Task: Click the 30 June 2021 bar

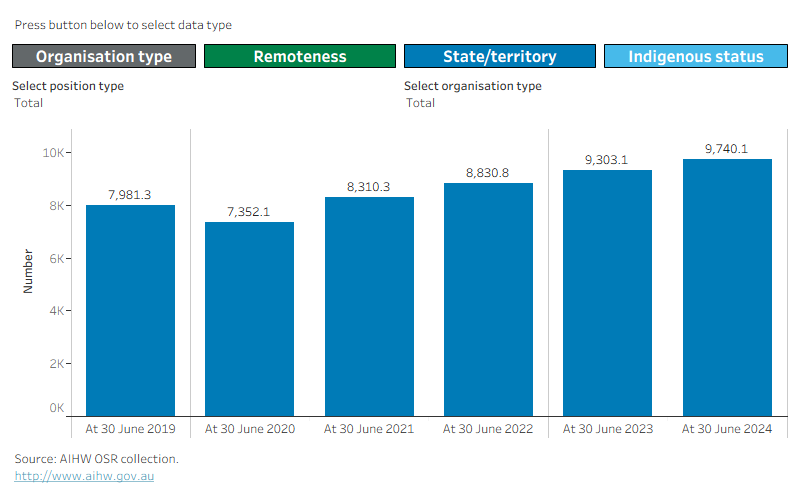Action: tap(369, 306)
